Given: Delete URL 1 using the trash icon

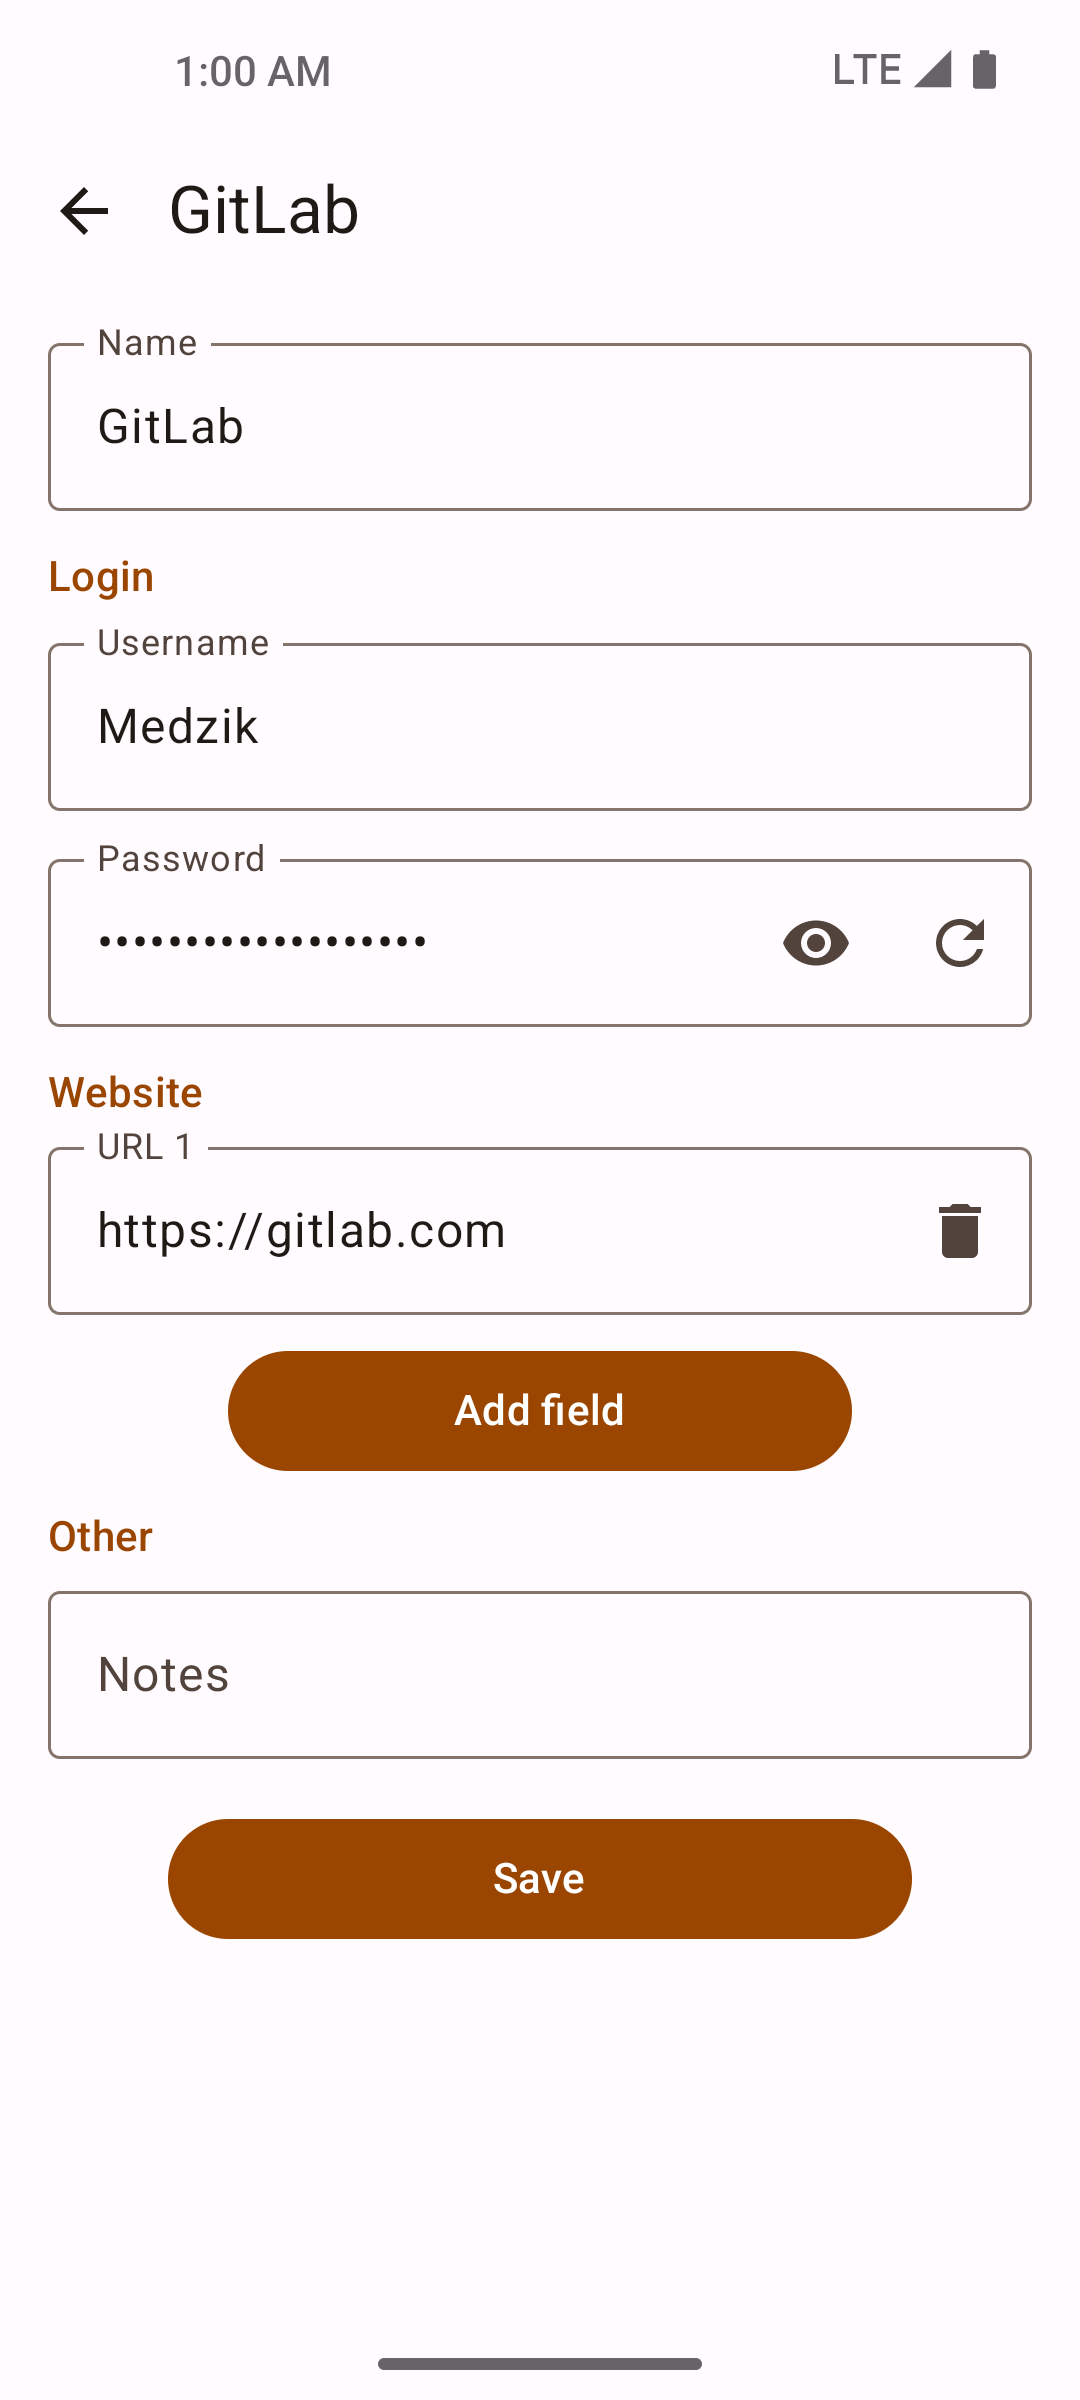Looking at the screenshot, I should click(960, 1231).
